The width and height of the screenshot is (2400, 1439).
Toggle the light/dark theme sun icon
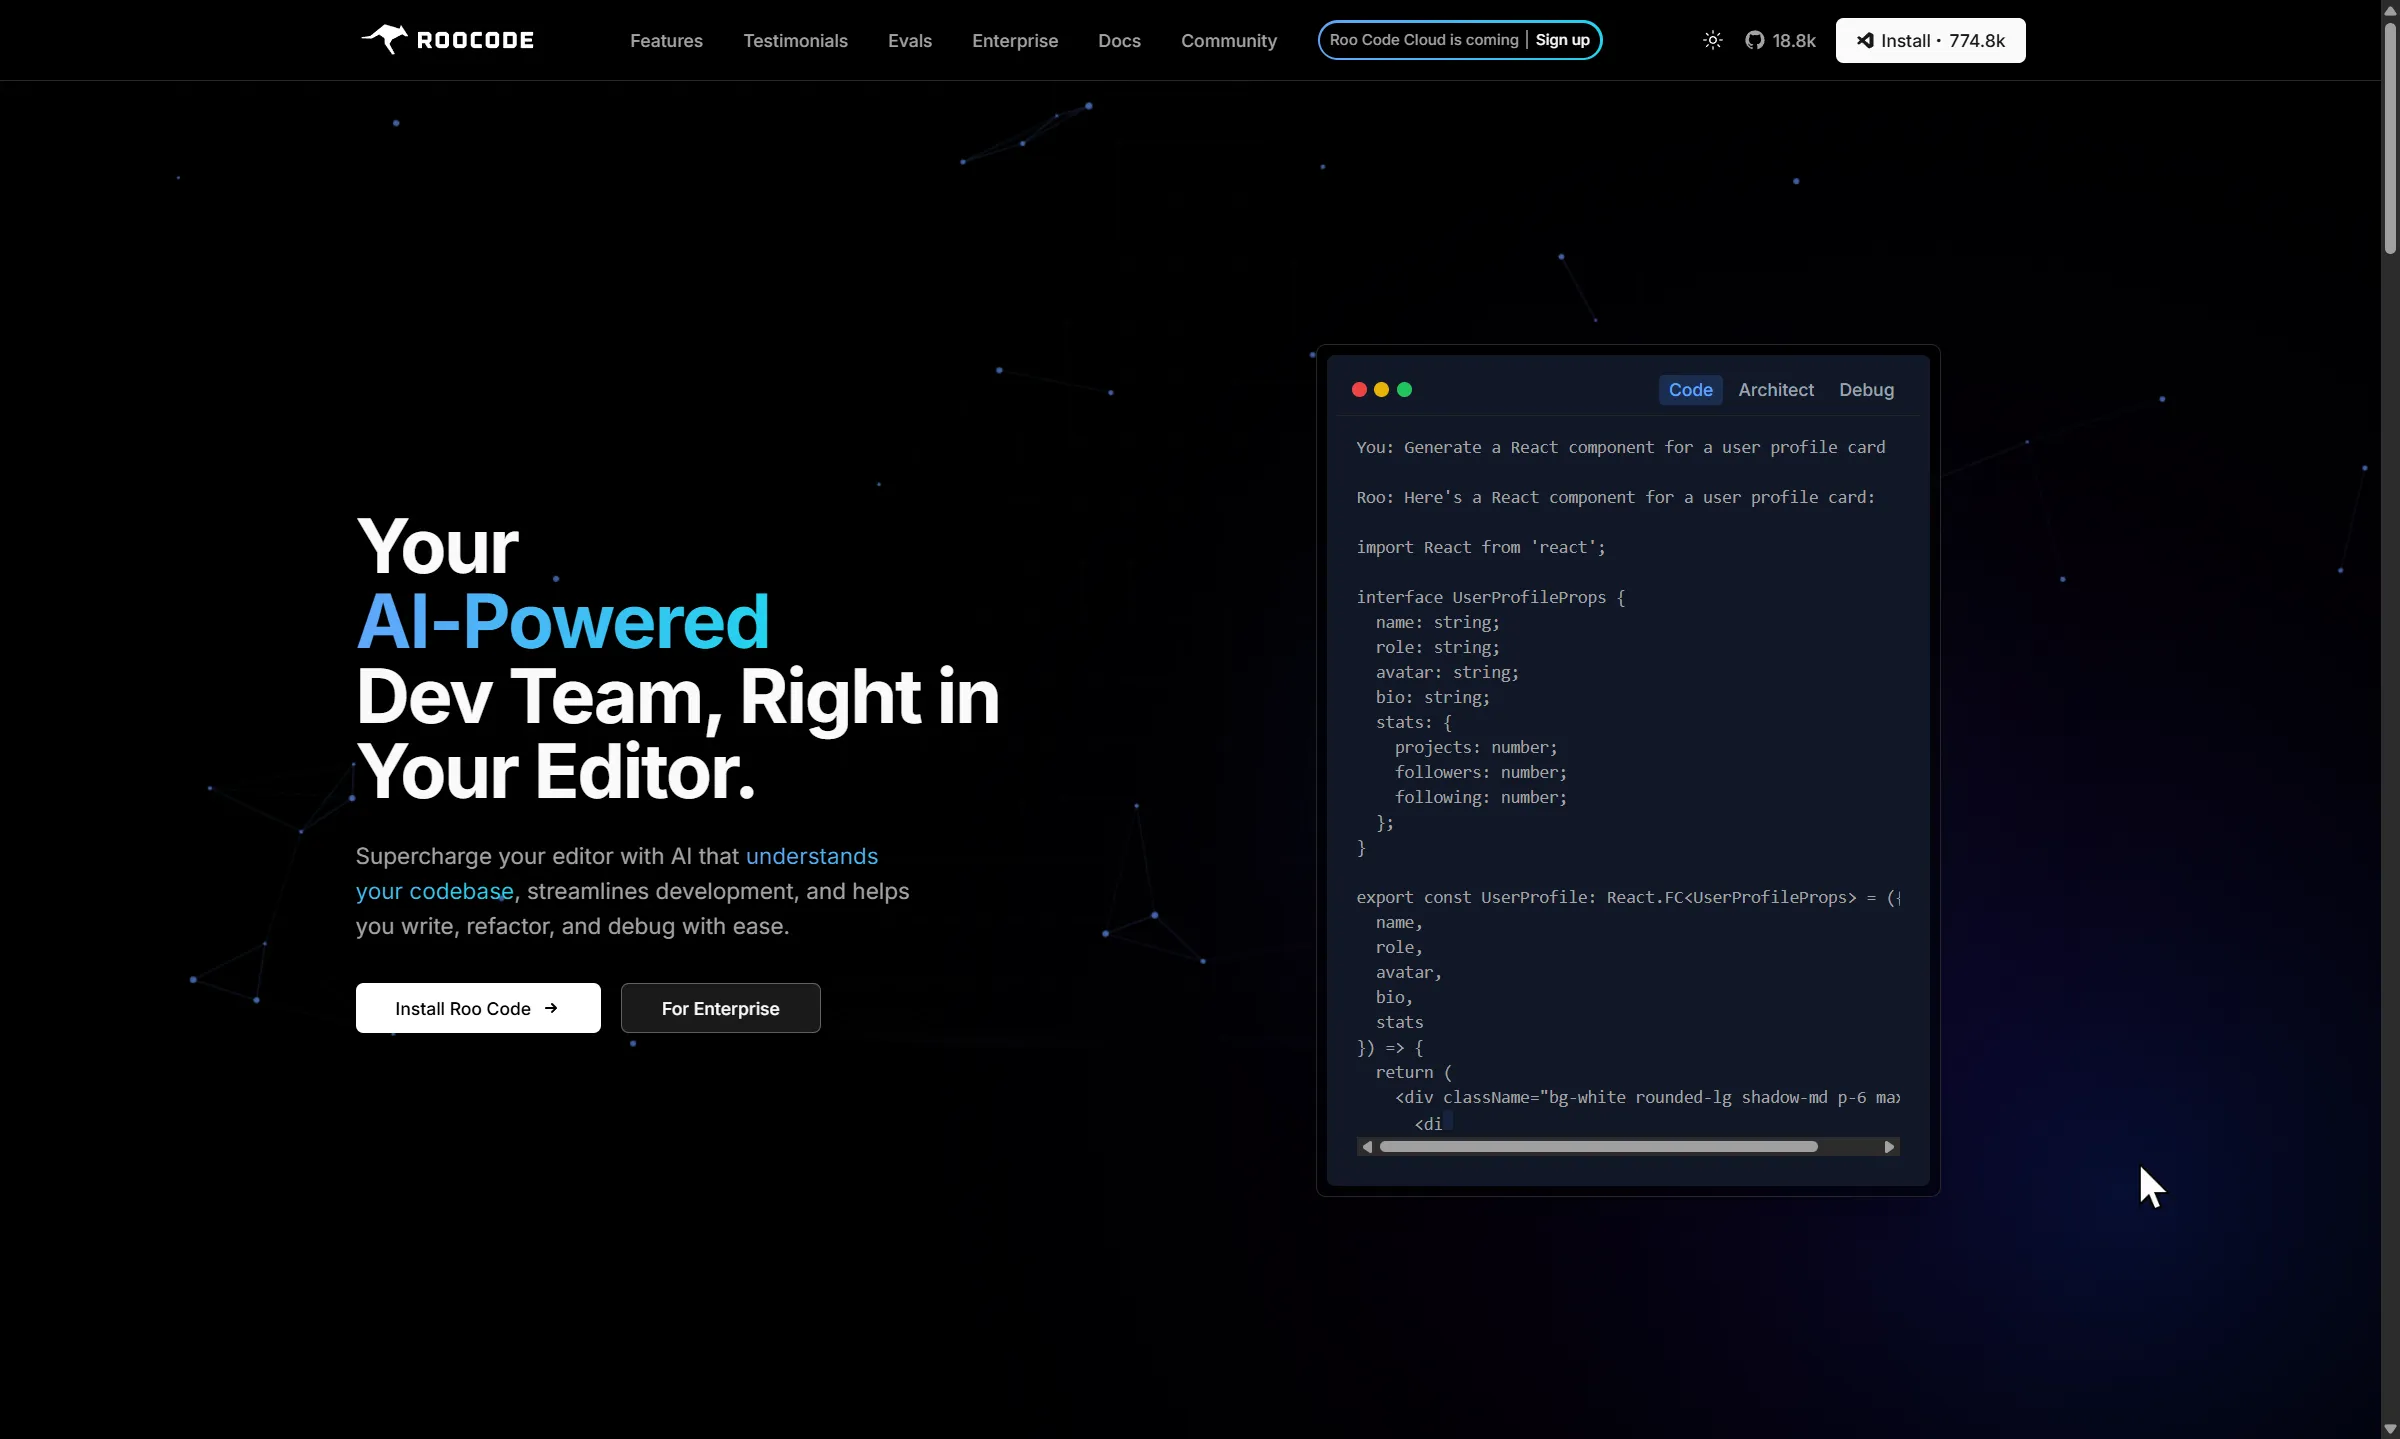[x=1713, y=40]
